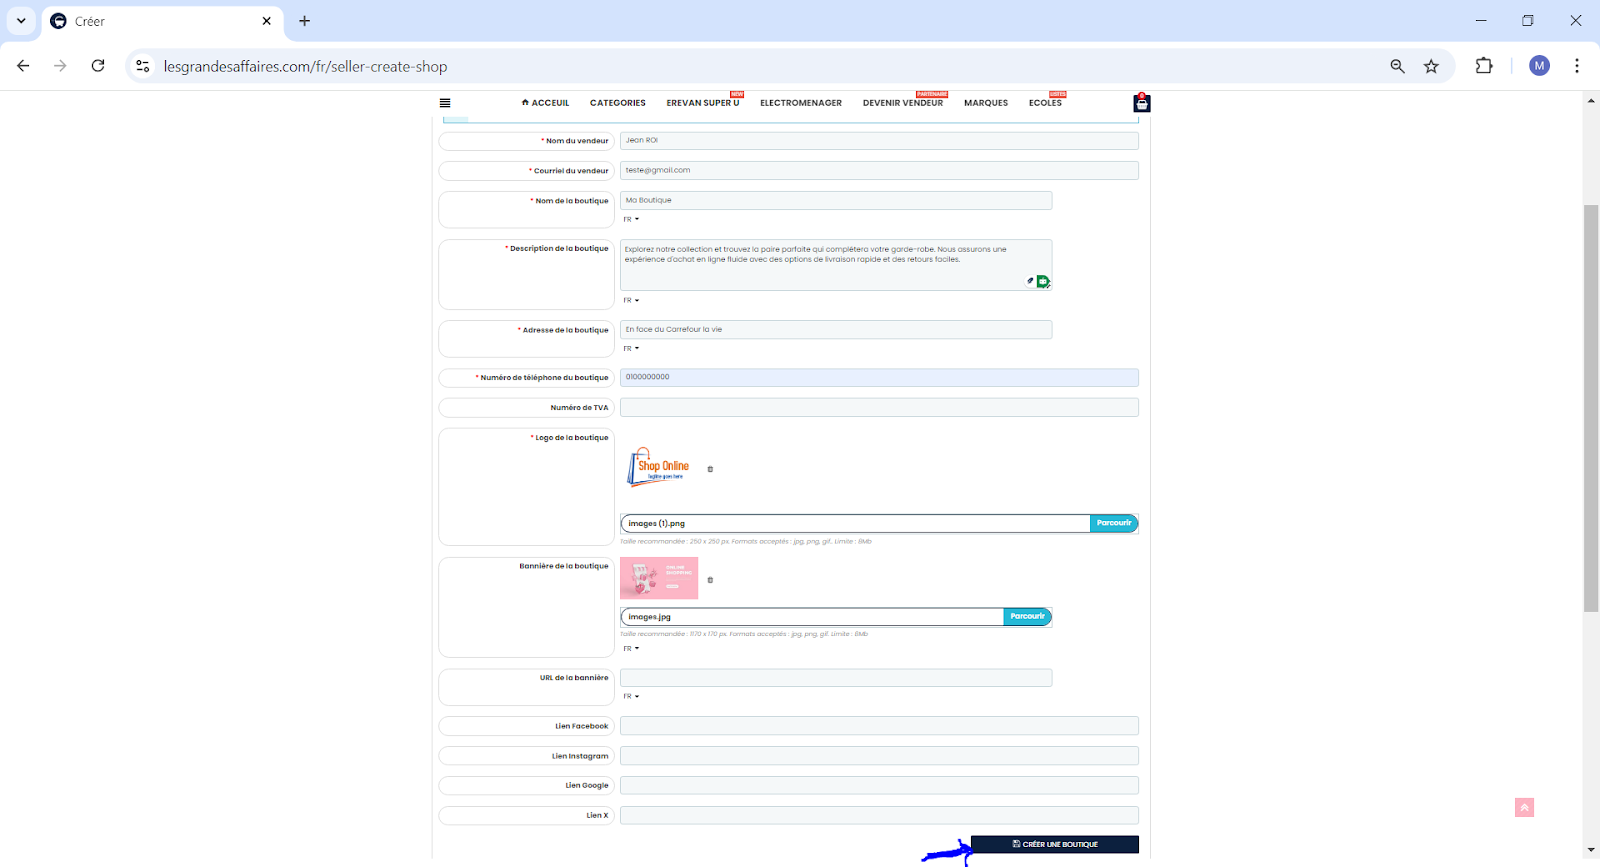The image size is (1600, 867).
Task: Open MARQUES menu item
Action: [986, 103]
